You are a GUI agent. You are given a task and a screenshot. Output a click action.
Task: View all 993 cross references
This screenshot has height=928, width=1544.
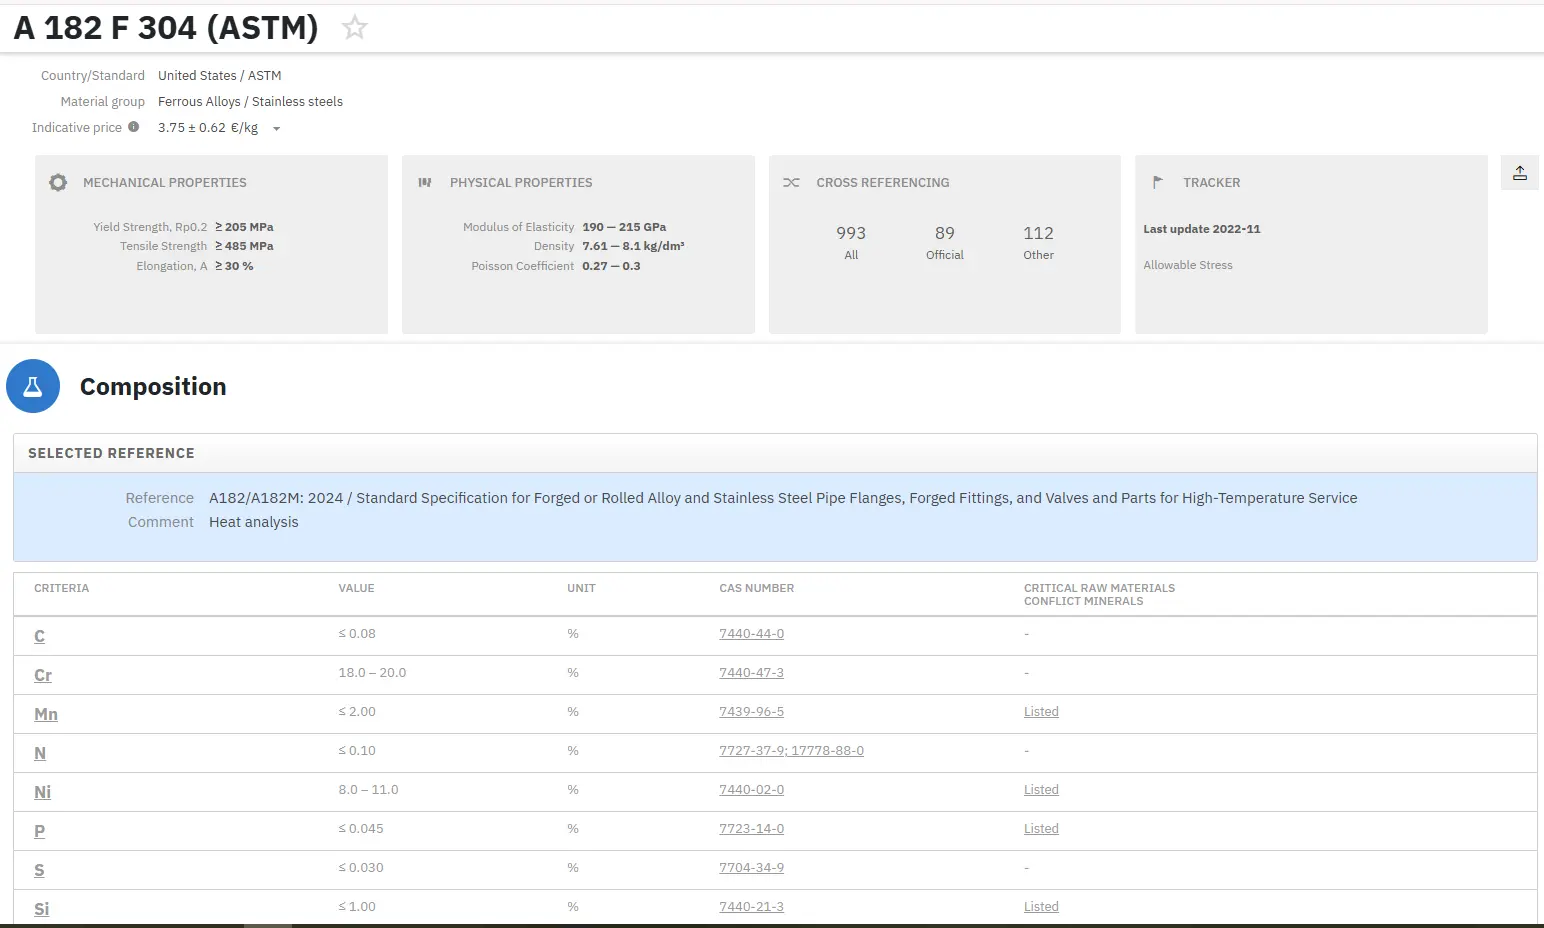pyautogui.click(x=851, y=242)
